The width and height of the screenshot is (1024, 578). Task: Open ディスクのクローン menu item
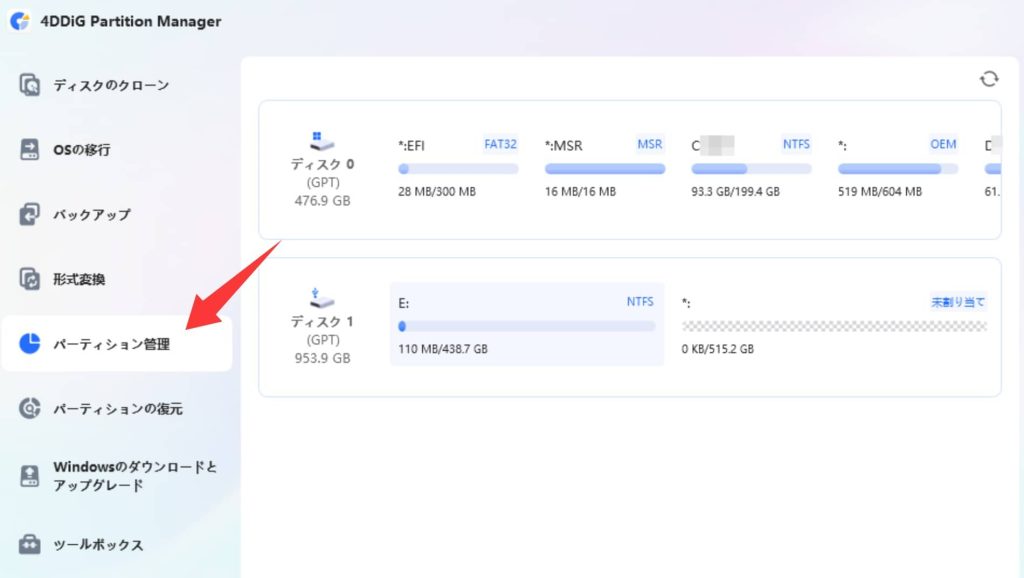click(118, 85)
